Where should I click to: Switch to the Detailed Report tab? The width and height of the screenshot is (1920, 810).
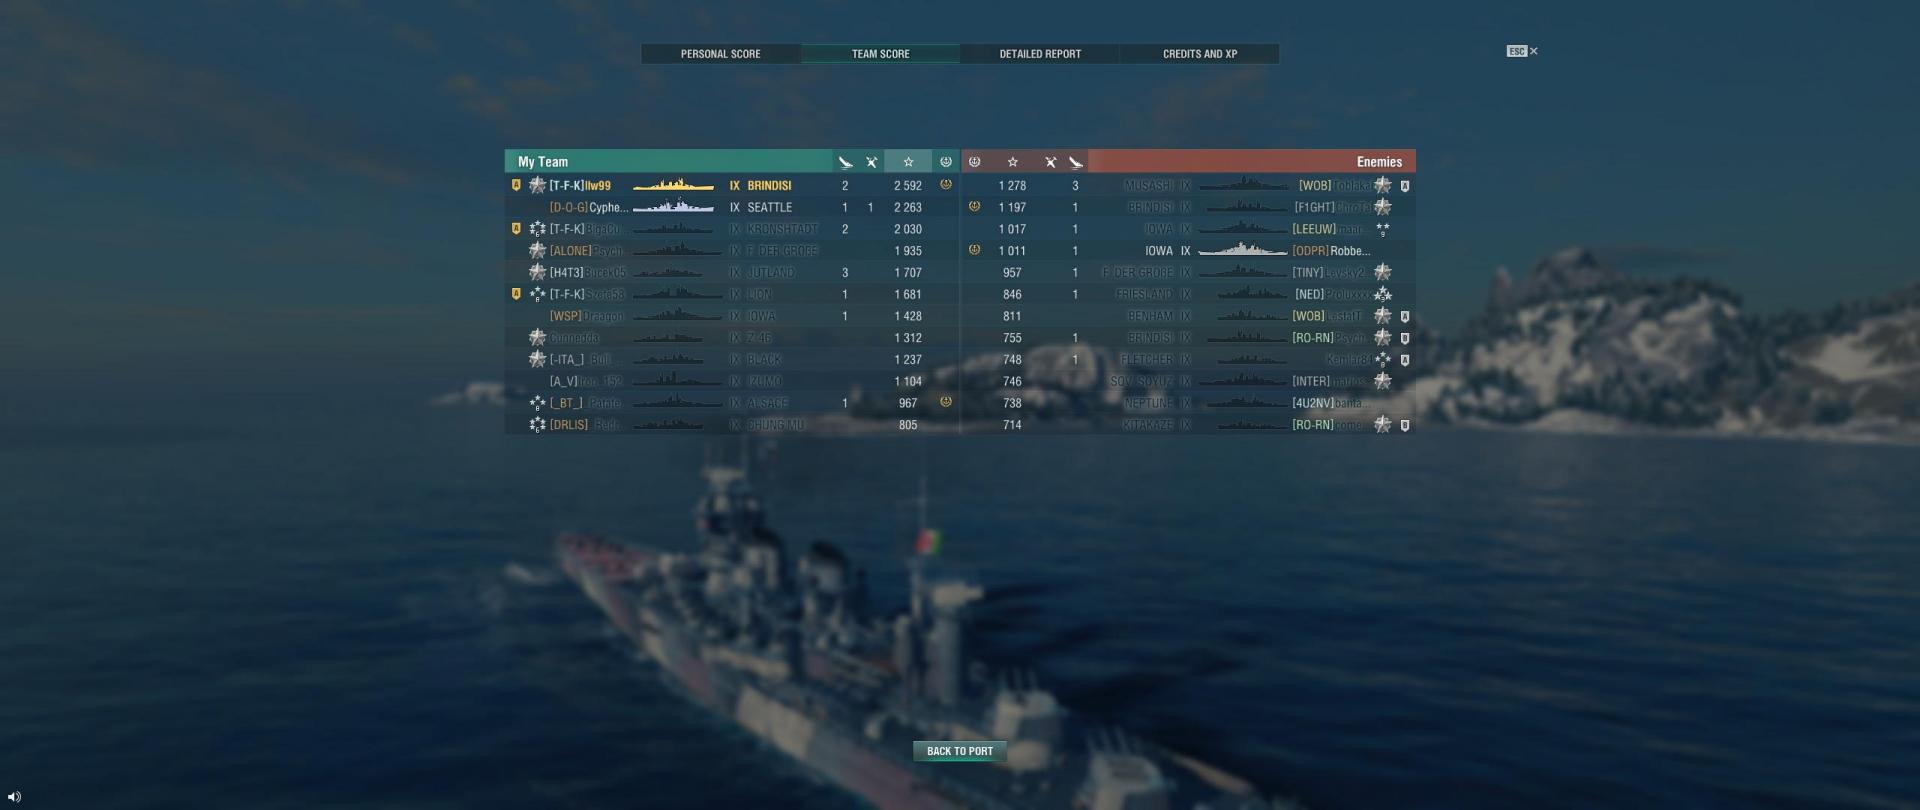[x=1040, y=54]
